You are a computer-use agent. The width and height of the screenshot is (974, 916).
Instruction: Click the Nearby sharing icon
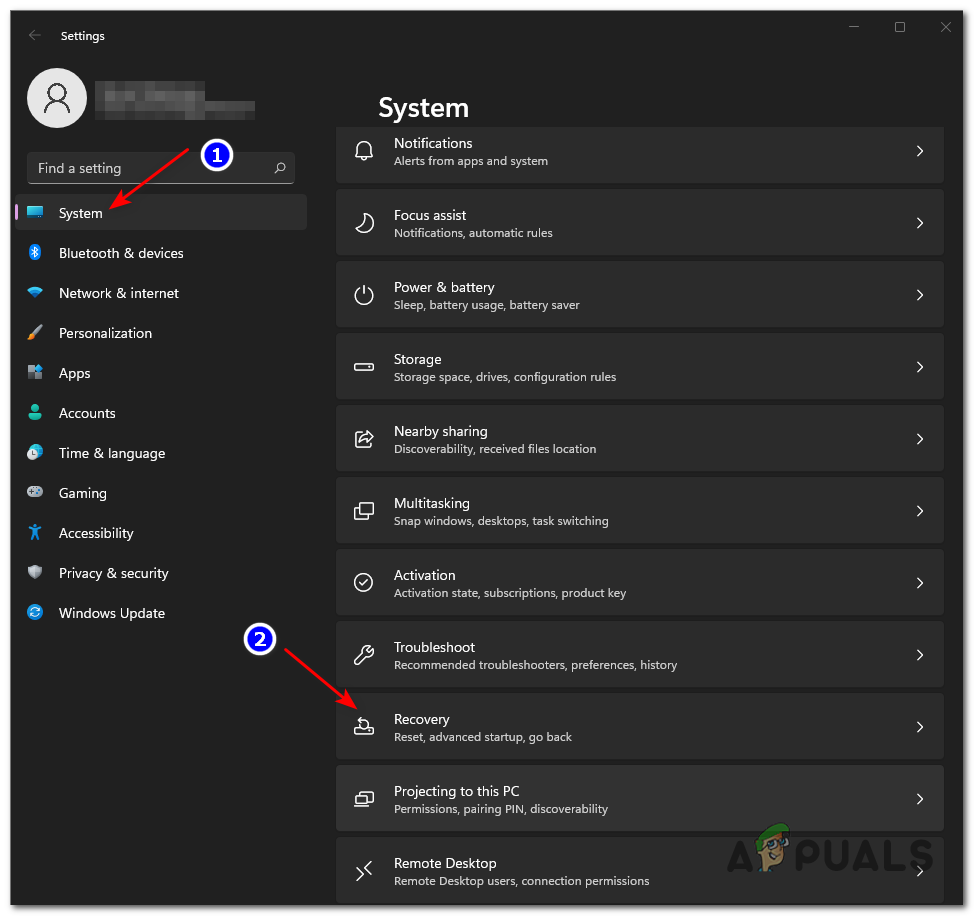point(363,439)
